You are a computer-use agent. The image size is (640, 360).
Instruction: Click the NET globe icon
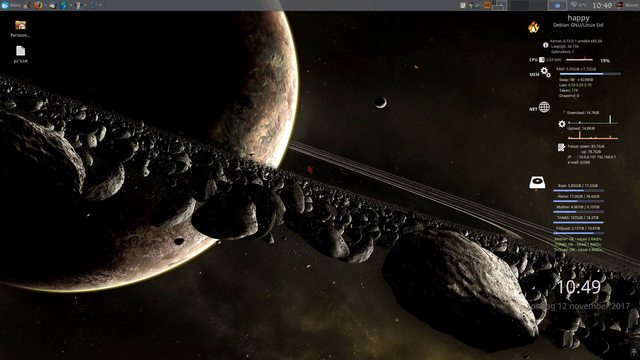click(544, 107)
